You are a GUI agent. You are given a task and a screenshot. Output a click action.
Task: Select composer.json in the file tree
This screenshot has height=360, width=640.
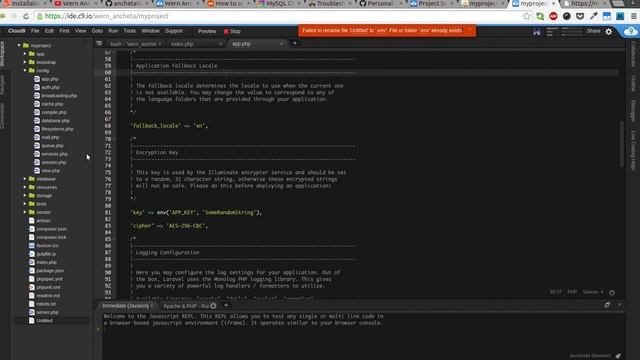pyautogui.click(x=51, y=229)
